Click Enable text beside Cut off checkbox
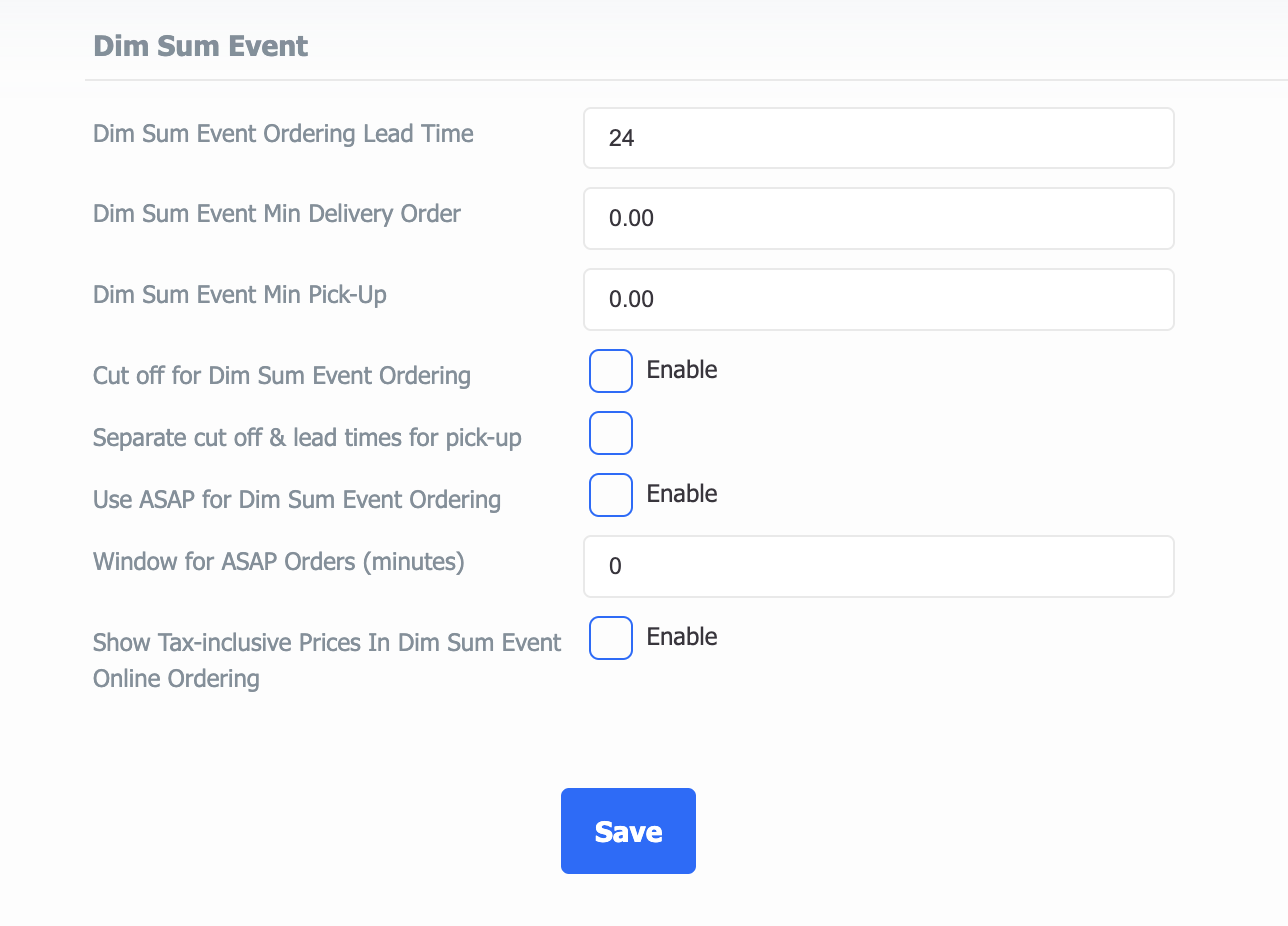 pyautogui.click(x=682, y=370)
